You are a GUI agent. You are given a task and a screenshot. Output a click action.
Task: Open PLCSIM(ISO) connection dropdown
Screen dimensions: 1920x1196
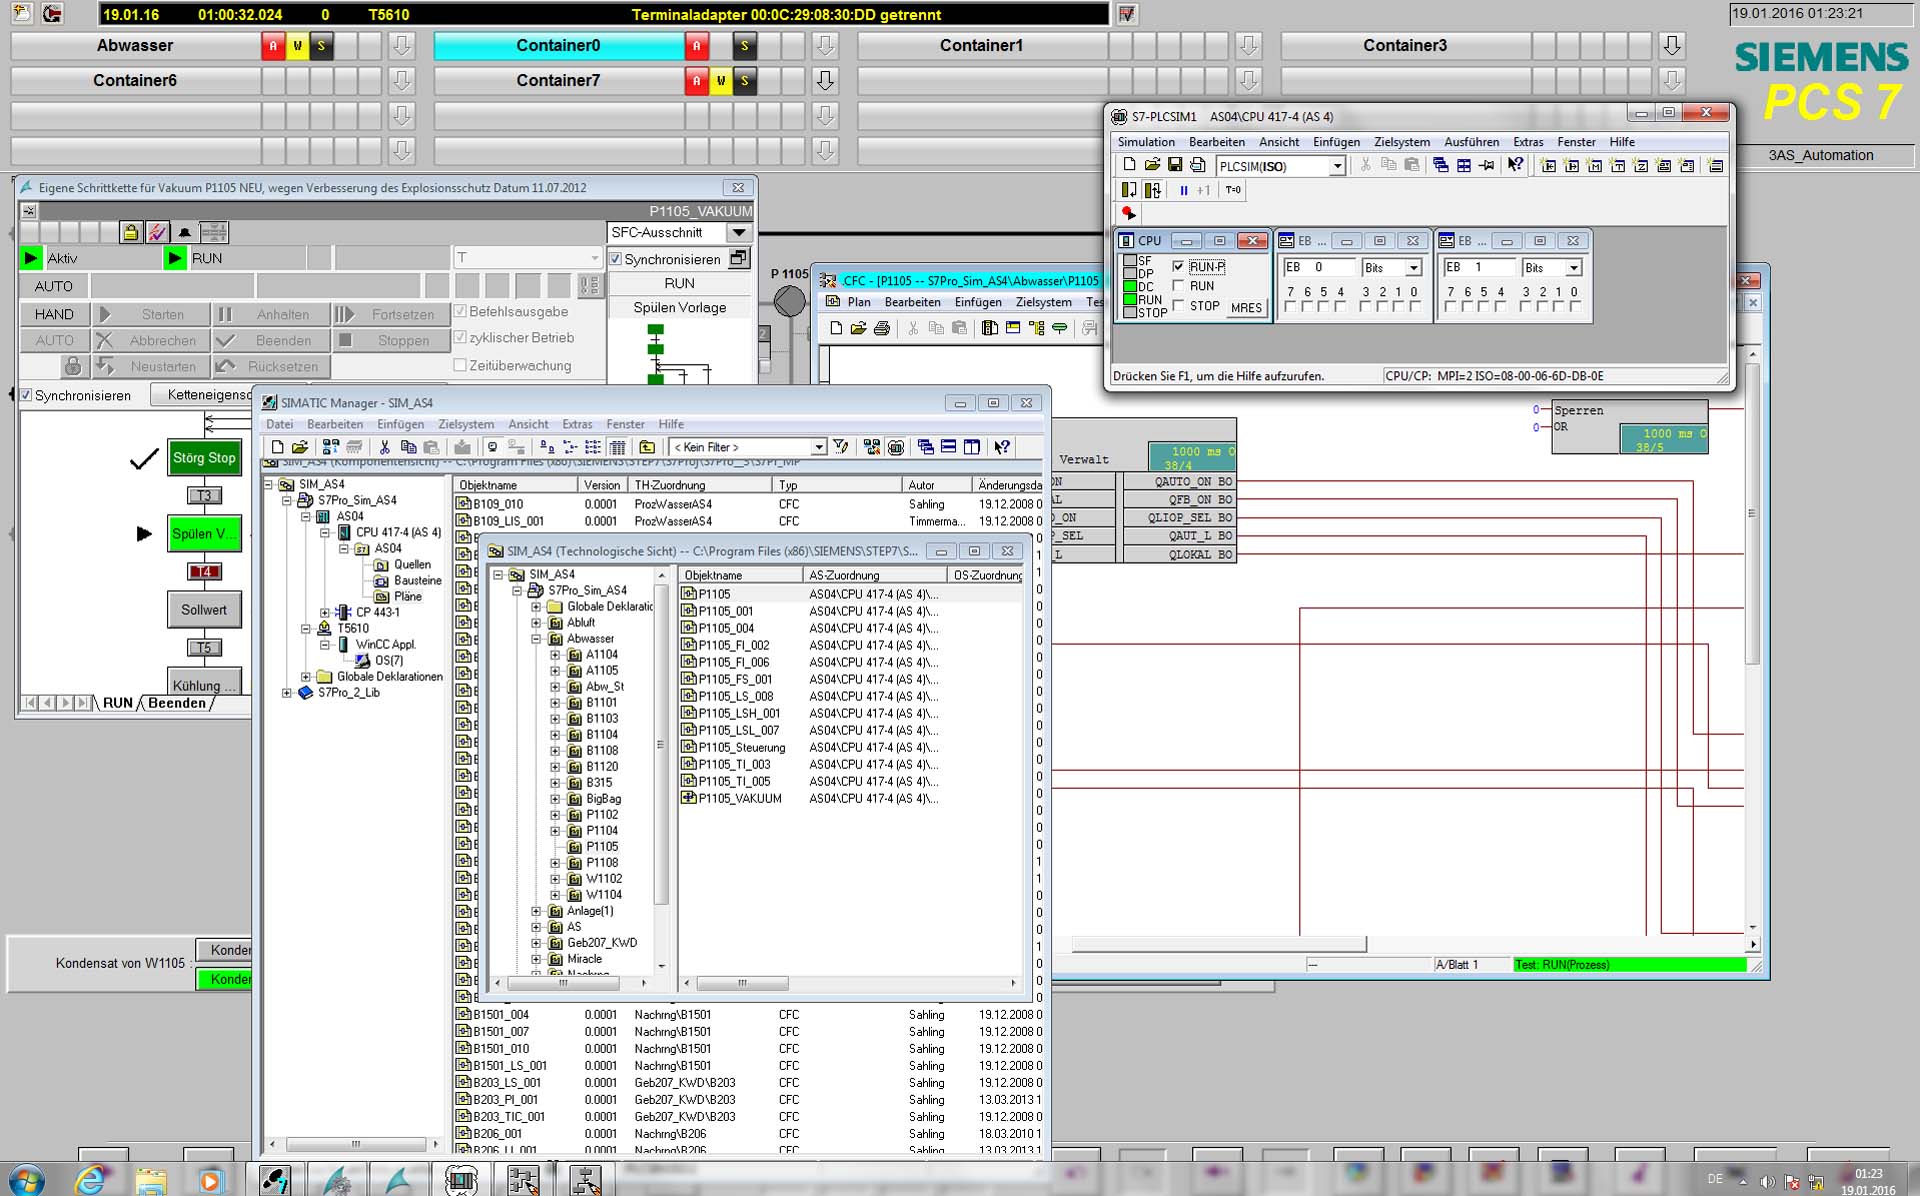(1336, 167)
